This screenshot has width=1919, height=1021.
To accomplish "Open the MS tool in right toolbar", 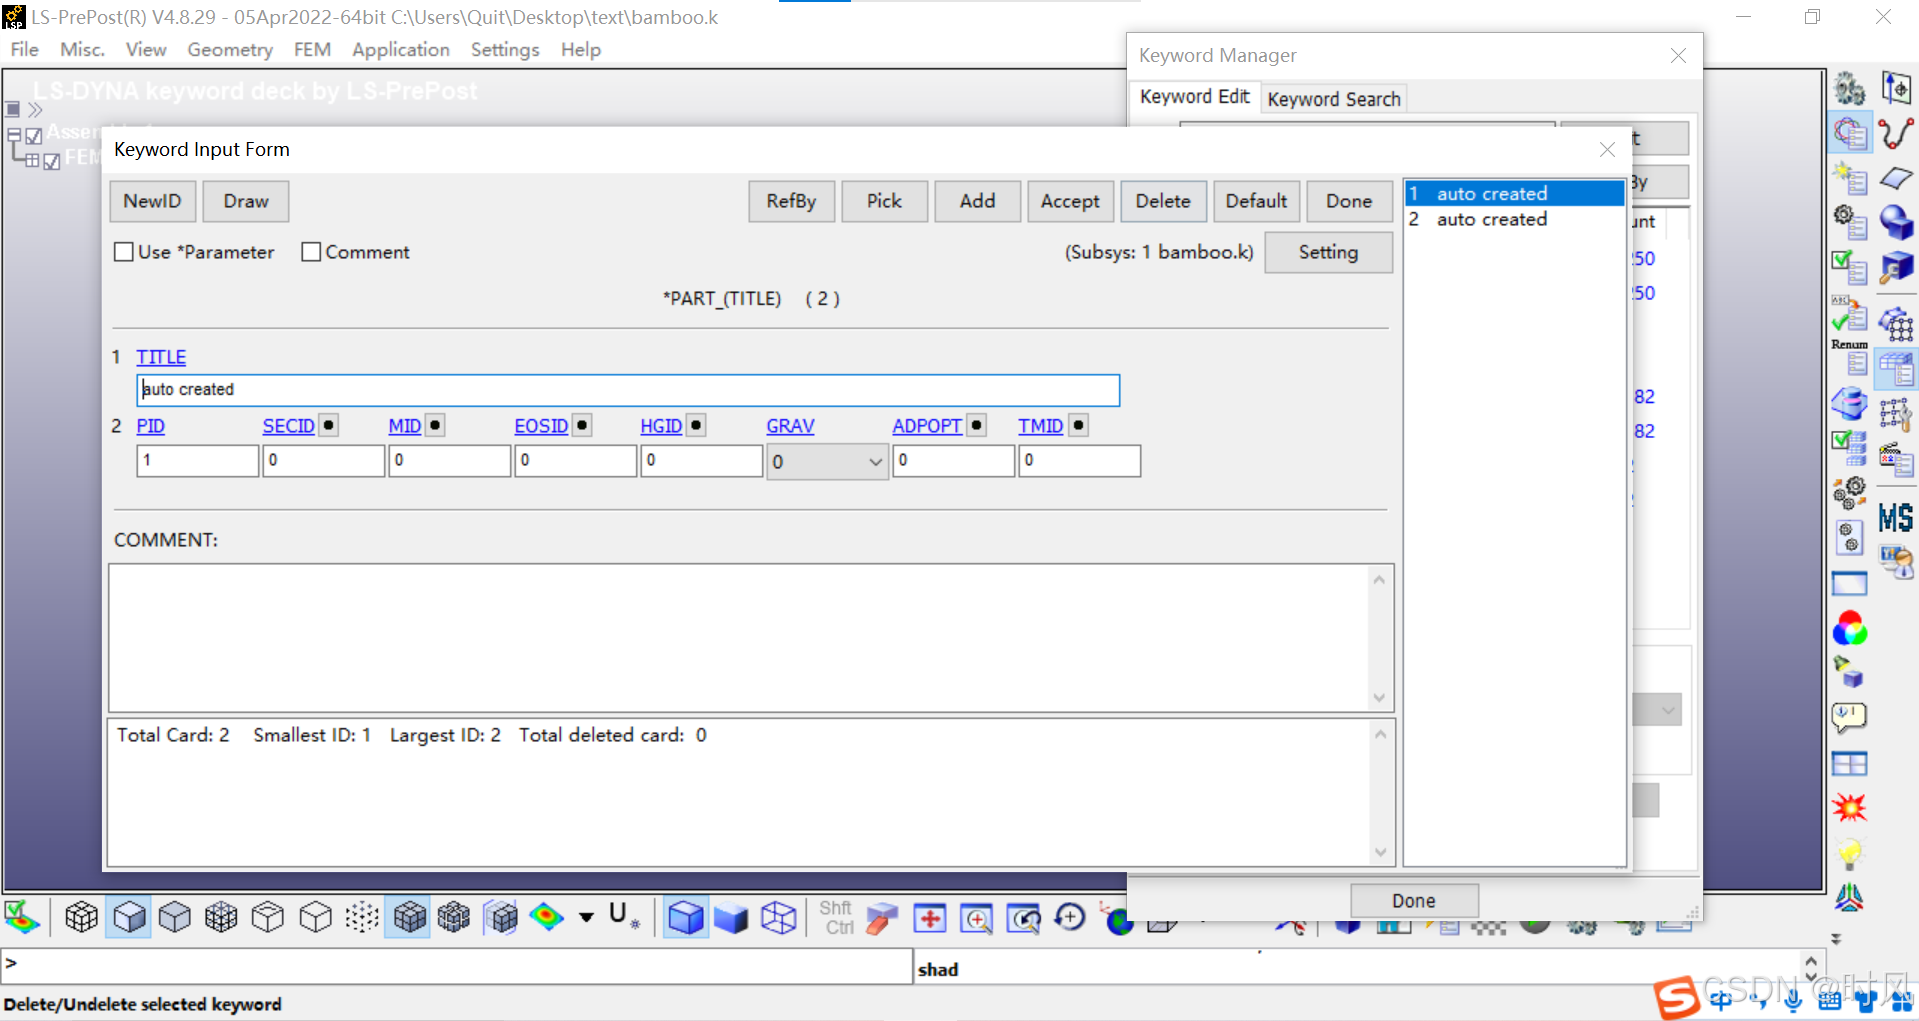I will click(1895, 517).
